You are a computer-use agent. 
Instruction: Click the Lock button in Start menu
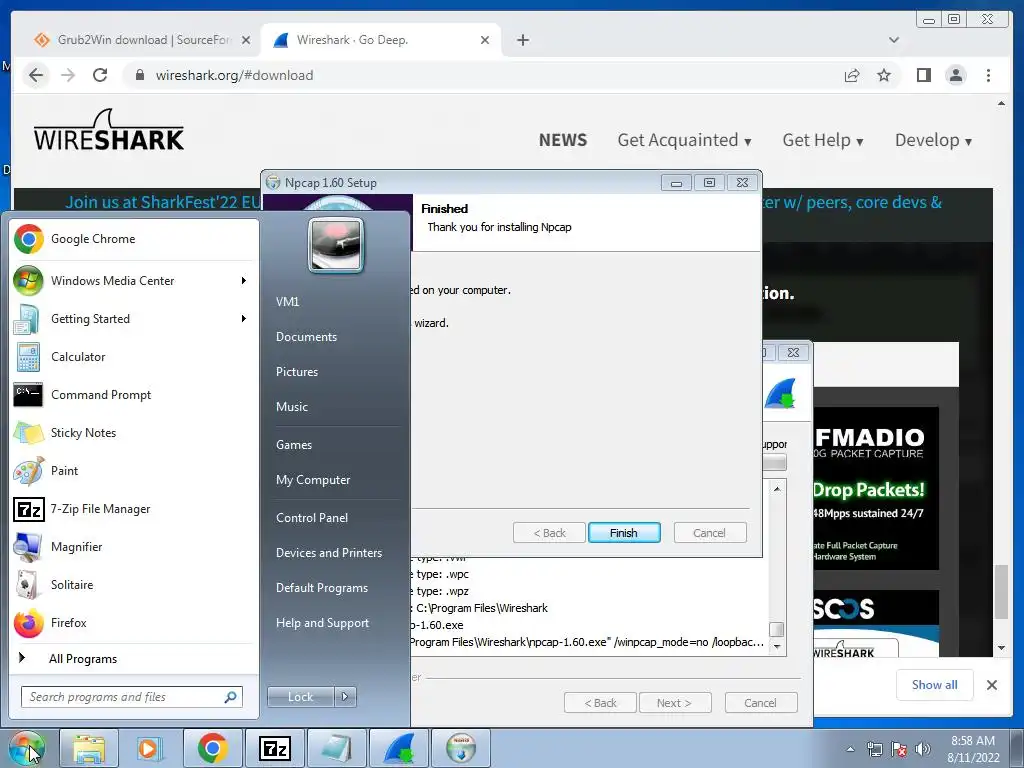click(x=301, y=697)
